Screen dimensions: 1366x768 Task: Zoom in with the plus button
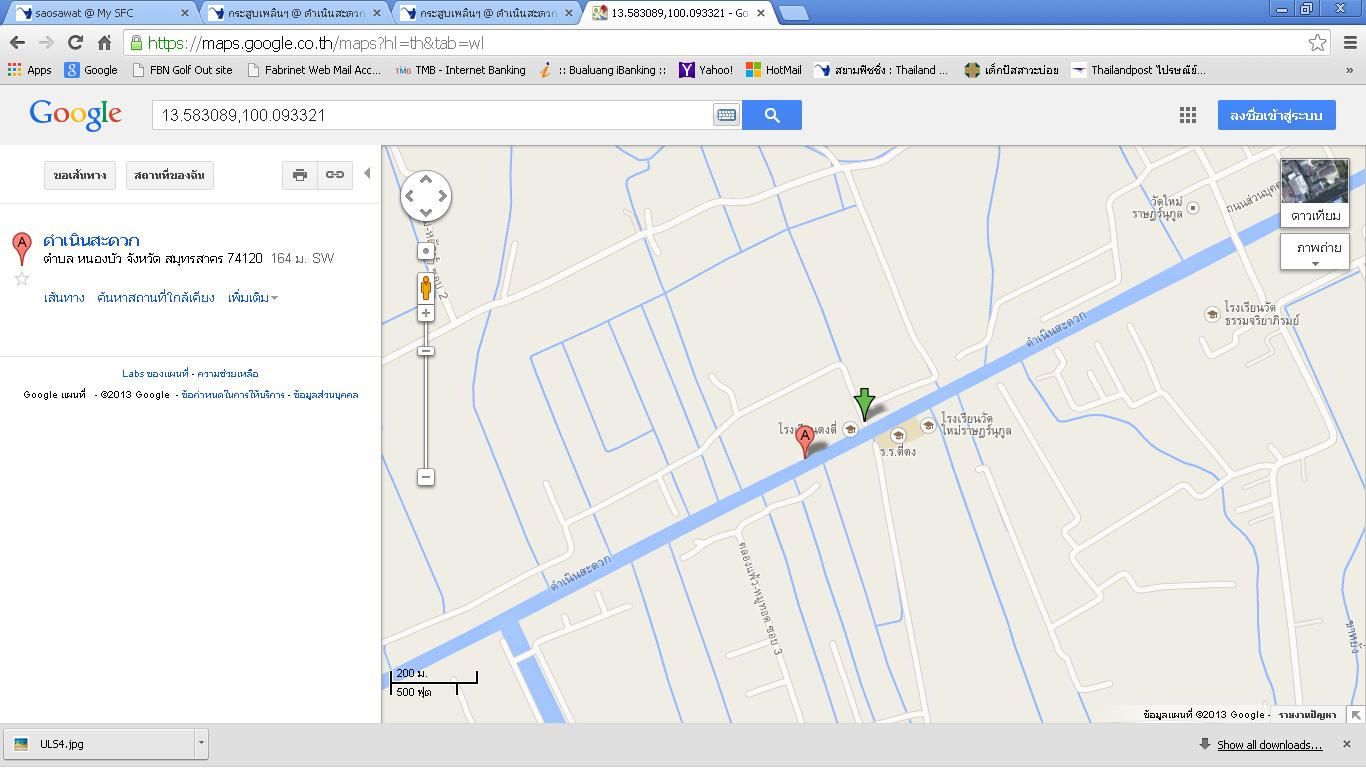(425, 313)
